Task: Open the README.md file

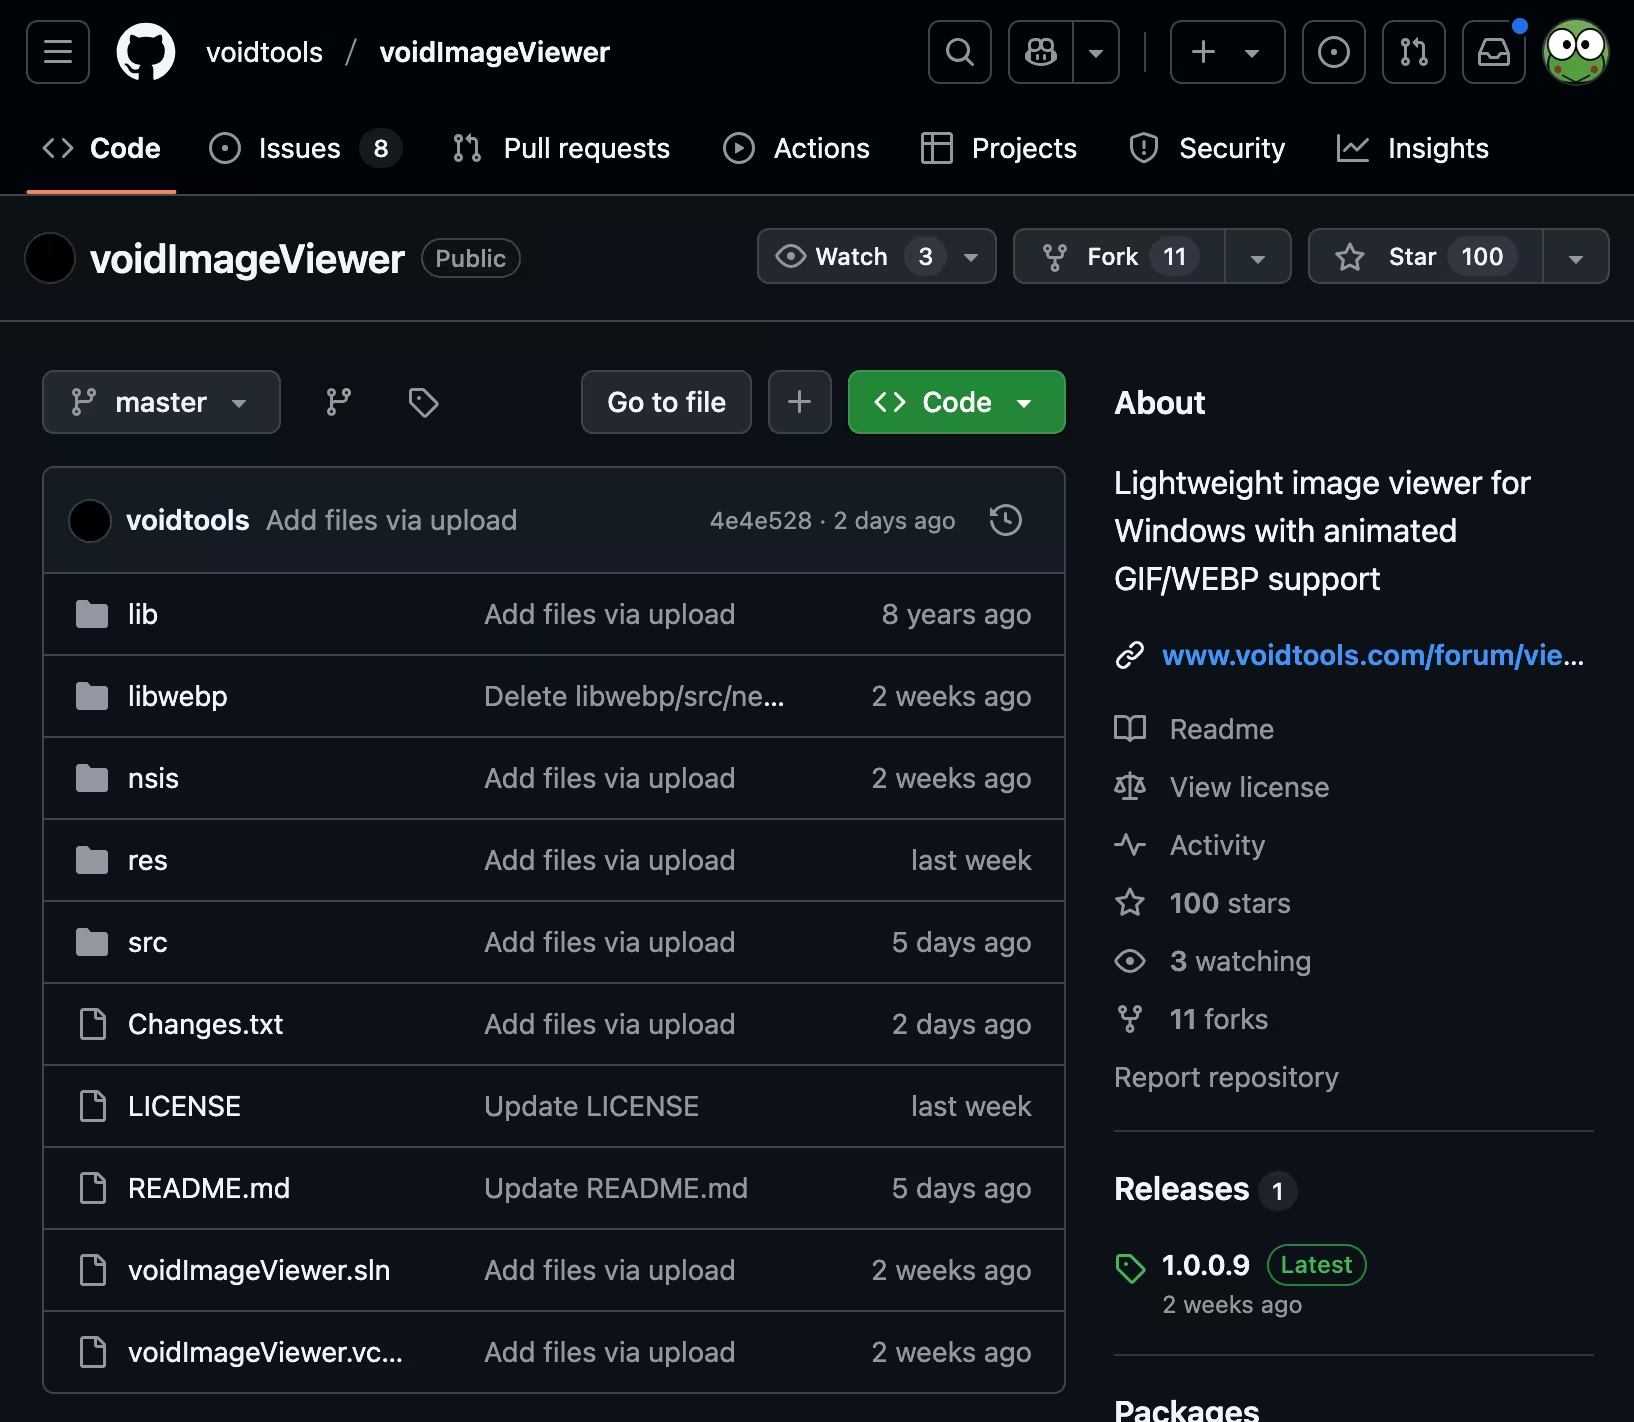Action: point(208,1188)
